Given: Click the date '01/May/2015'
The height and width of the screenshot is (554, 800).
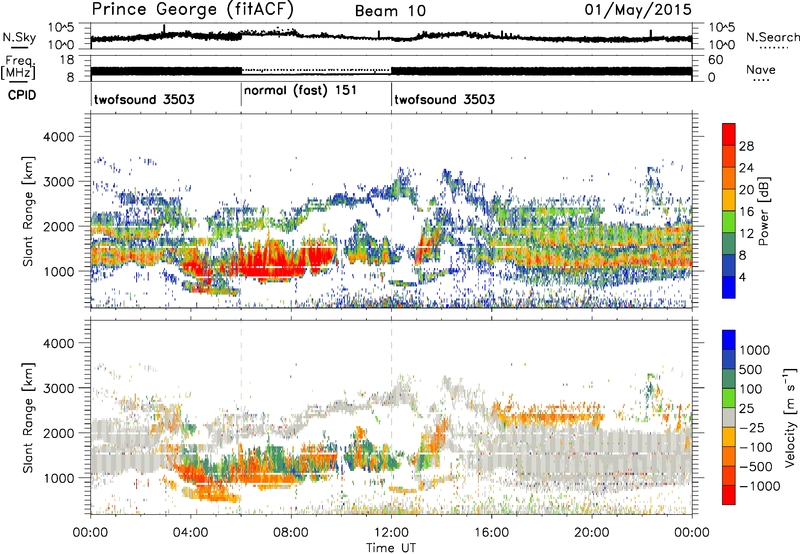Looking at the screenshot, I should click(638, 10).
